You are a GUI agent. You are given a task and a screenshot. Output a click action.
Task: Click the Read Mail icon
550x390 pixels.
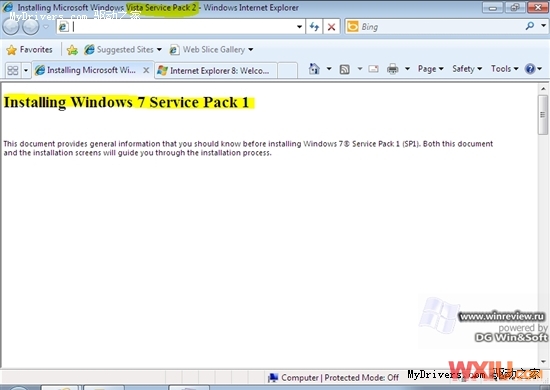coord(373,69)
